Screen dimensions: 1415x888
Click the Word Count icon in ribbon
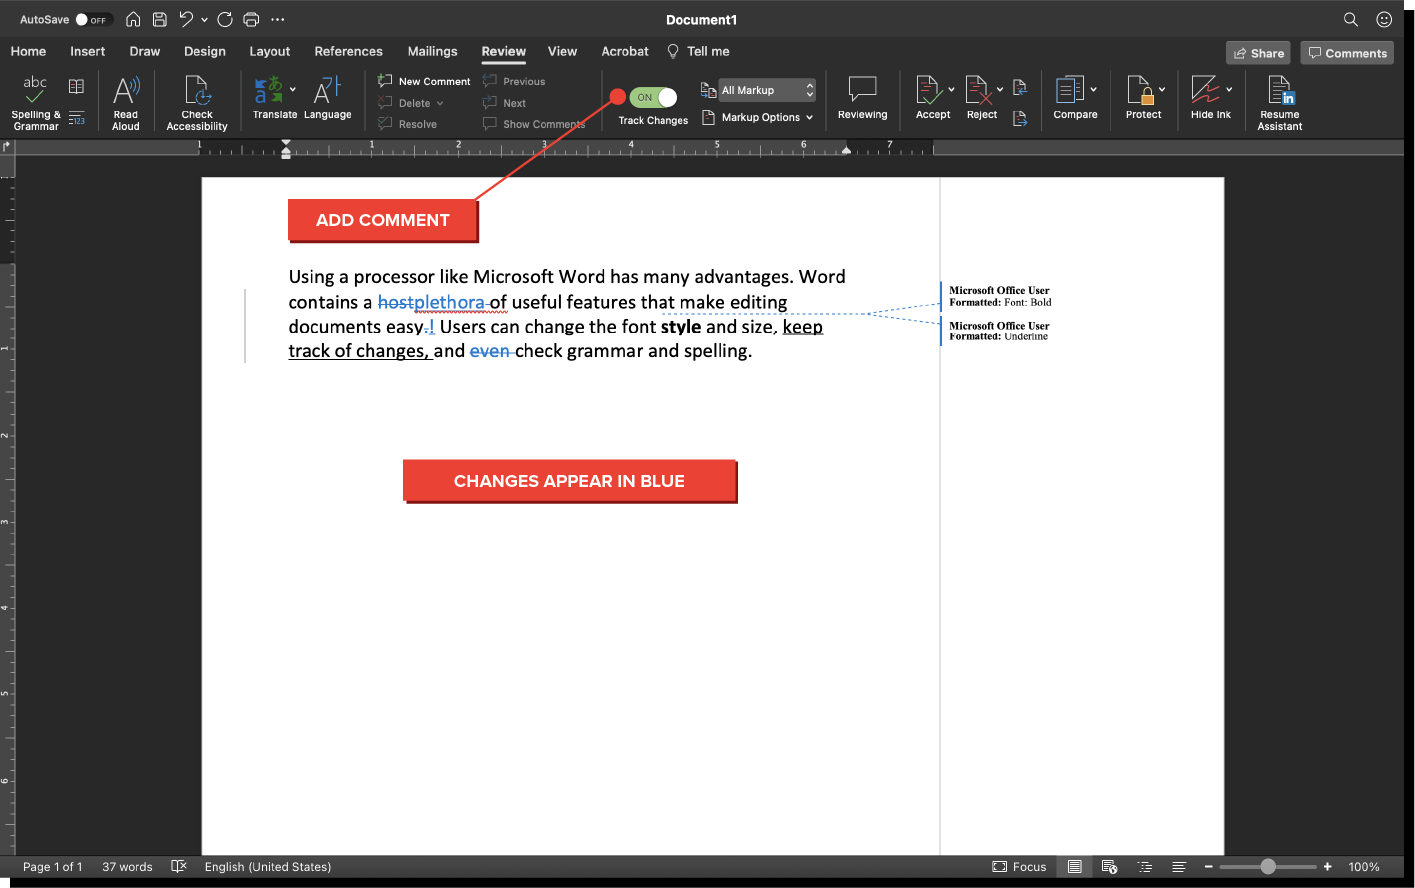click(x=76, y=118)
